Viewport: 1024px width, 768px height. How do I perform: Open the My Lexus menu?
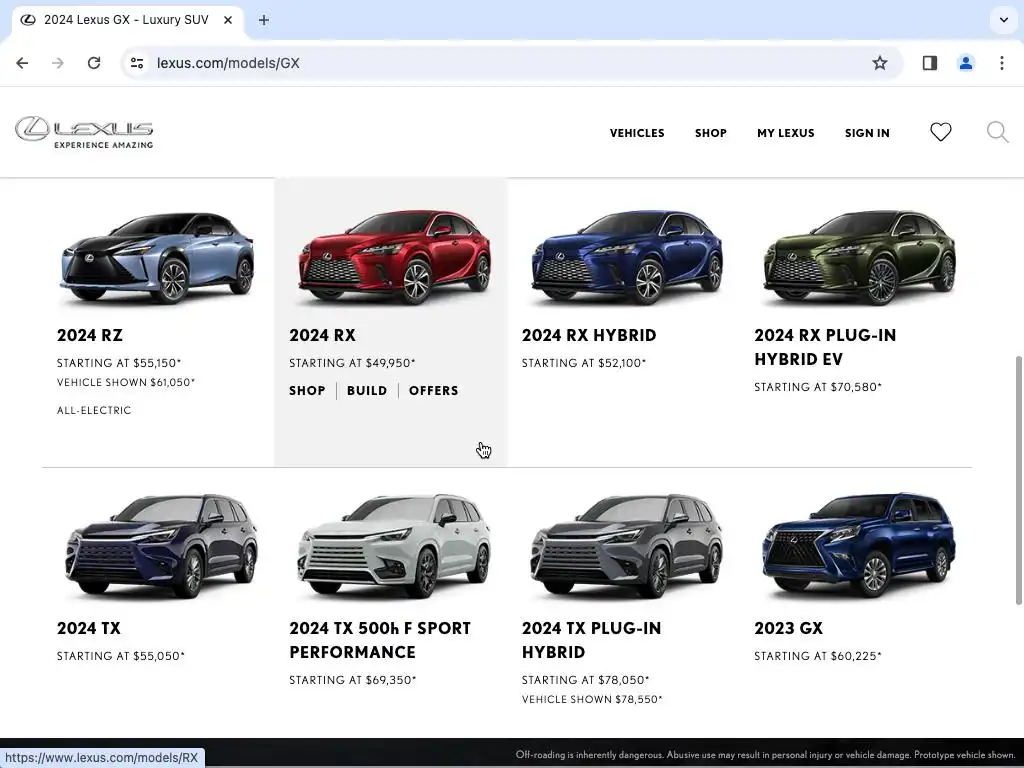click(x=786, y=133)
